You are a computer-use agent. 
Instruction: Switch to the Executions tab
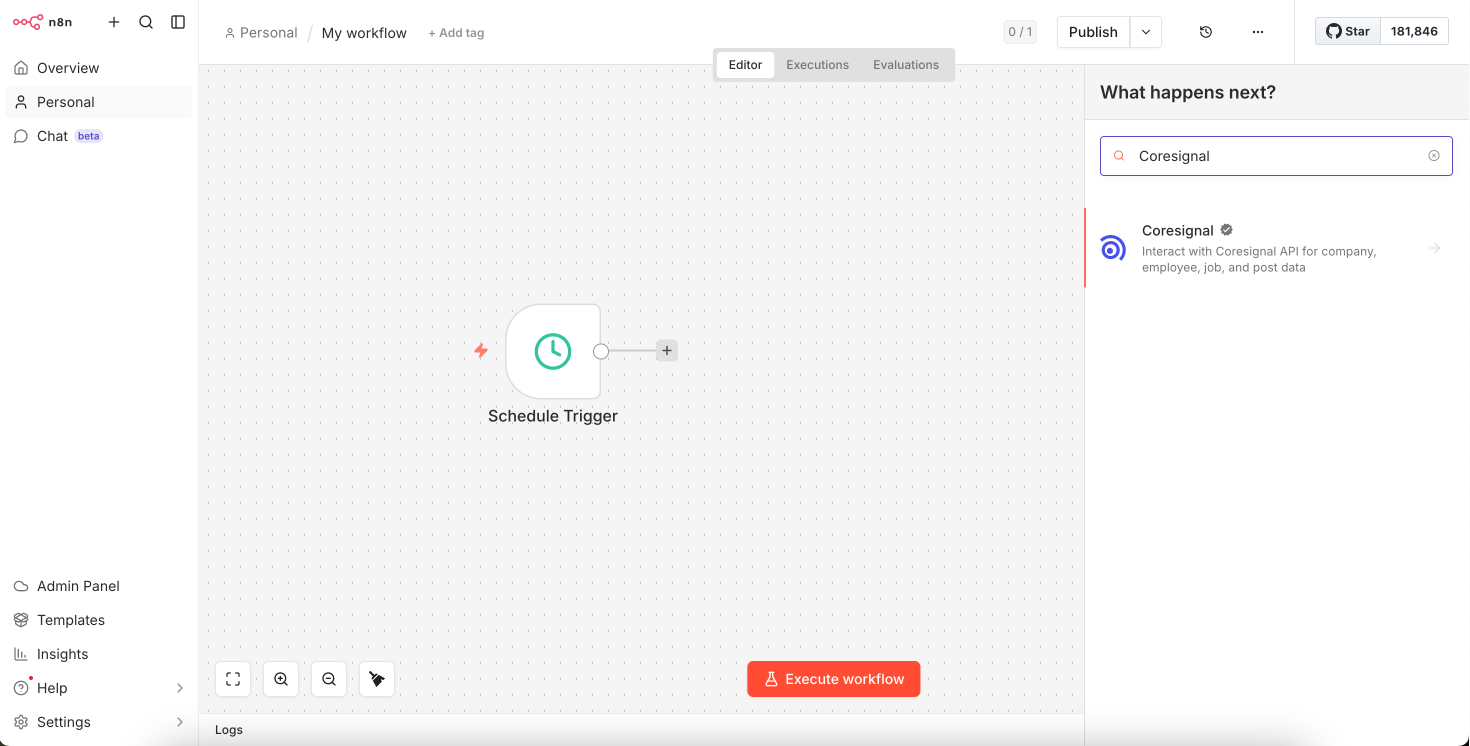pos(817,65)
